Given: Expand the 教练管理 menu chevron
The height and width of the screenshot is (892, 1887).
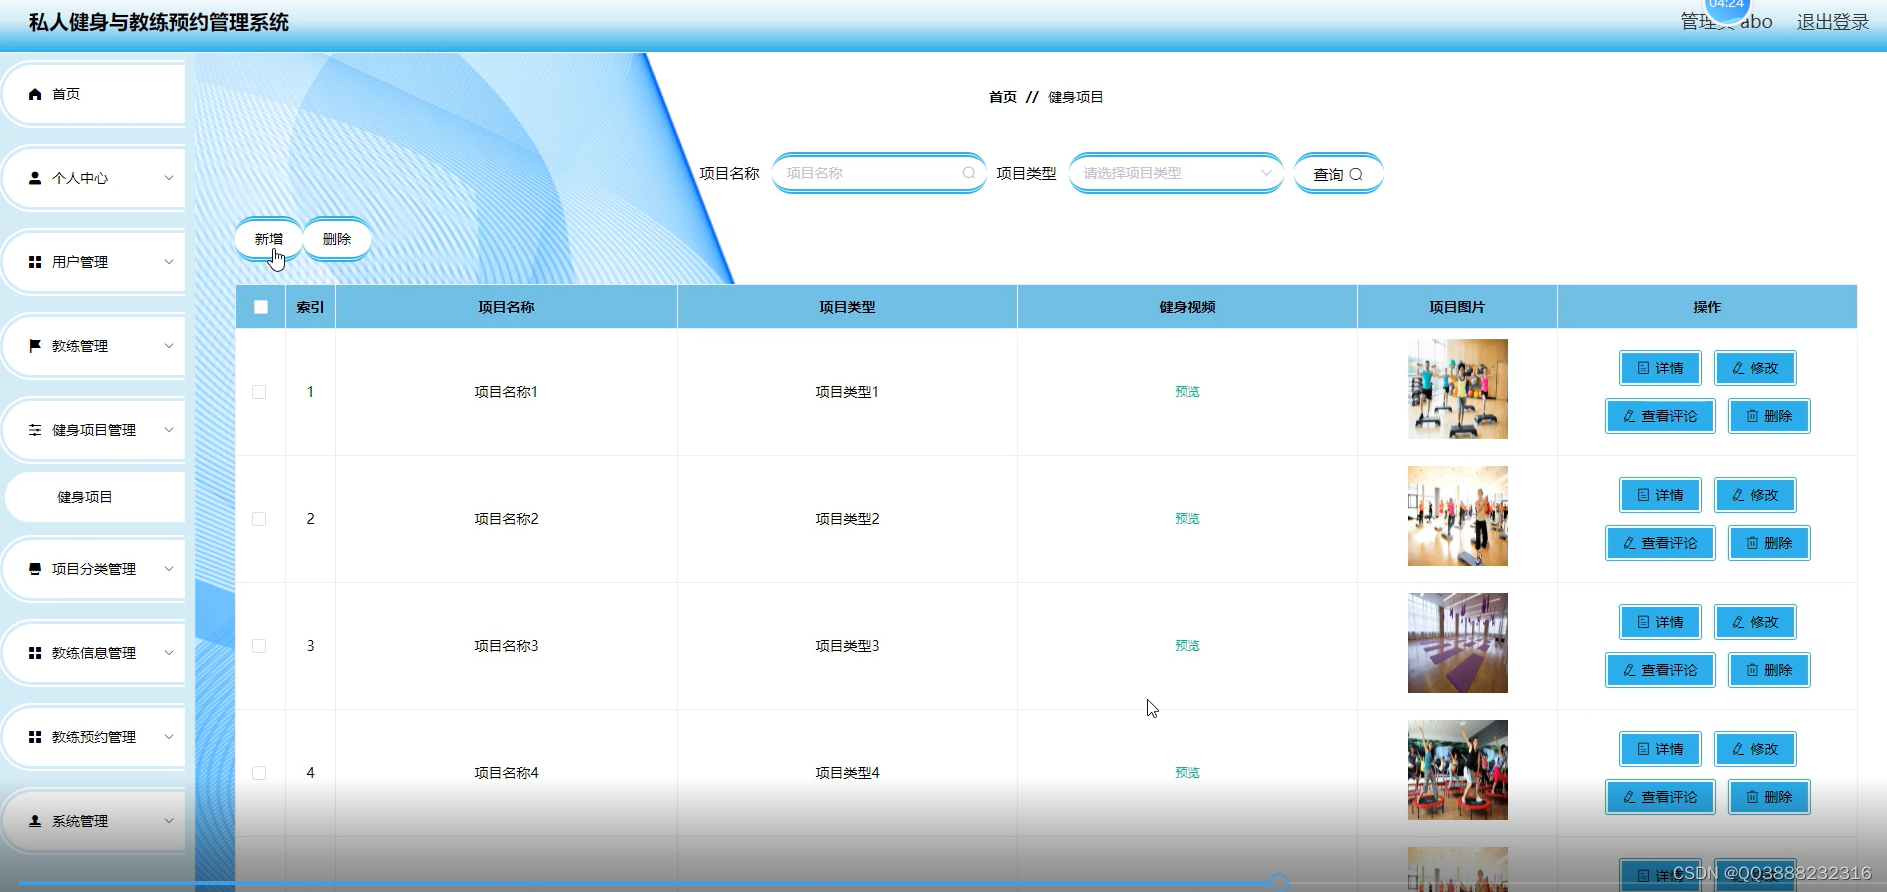Looking at the screenshot, I should [169, 346].
